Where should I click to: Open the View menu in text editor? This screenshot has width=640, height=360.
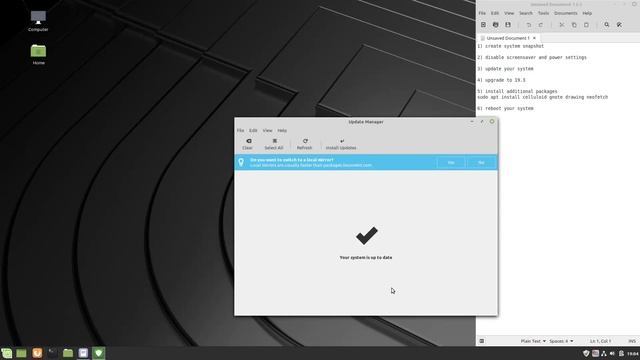click(509, 13)
